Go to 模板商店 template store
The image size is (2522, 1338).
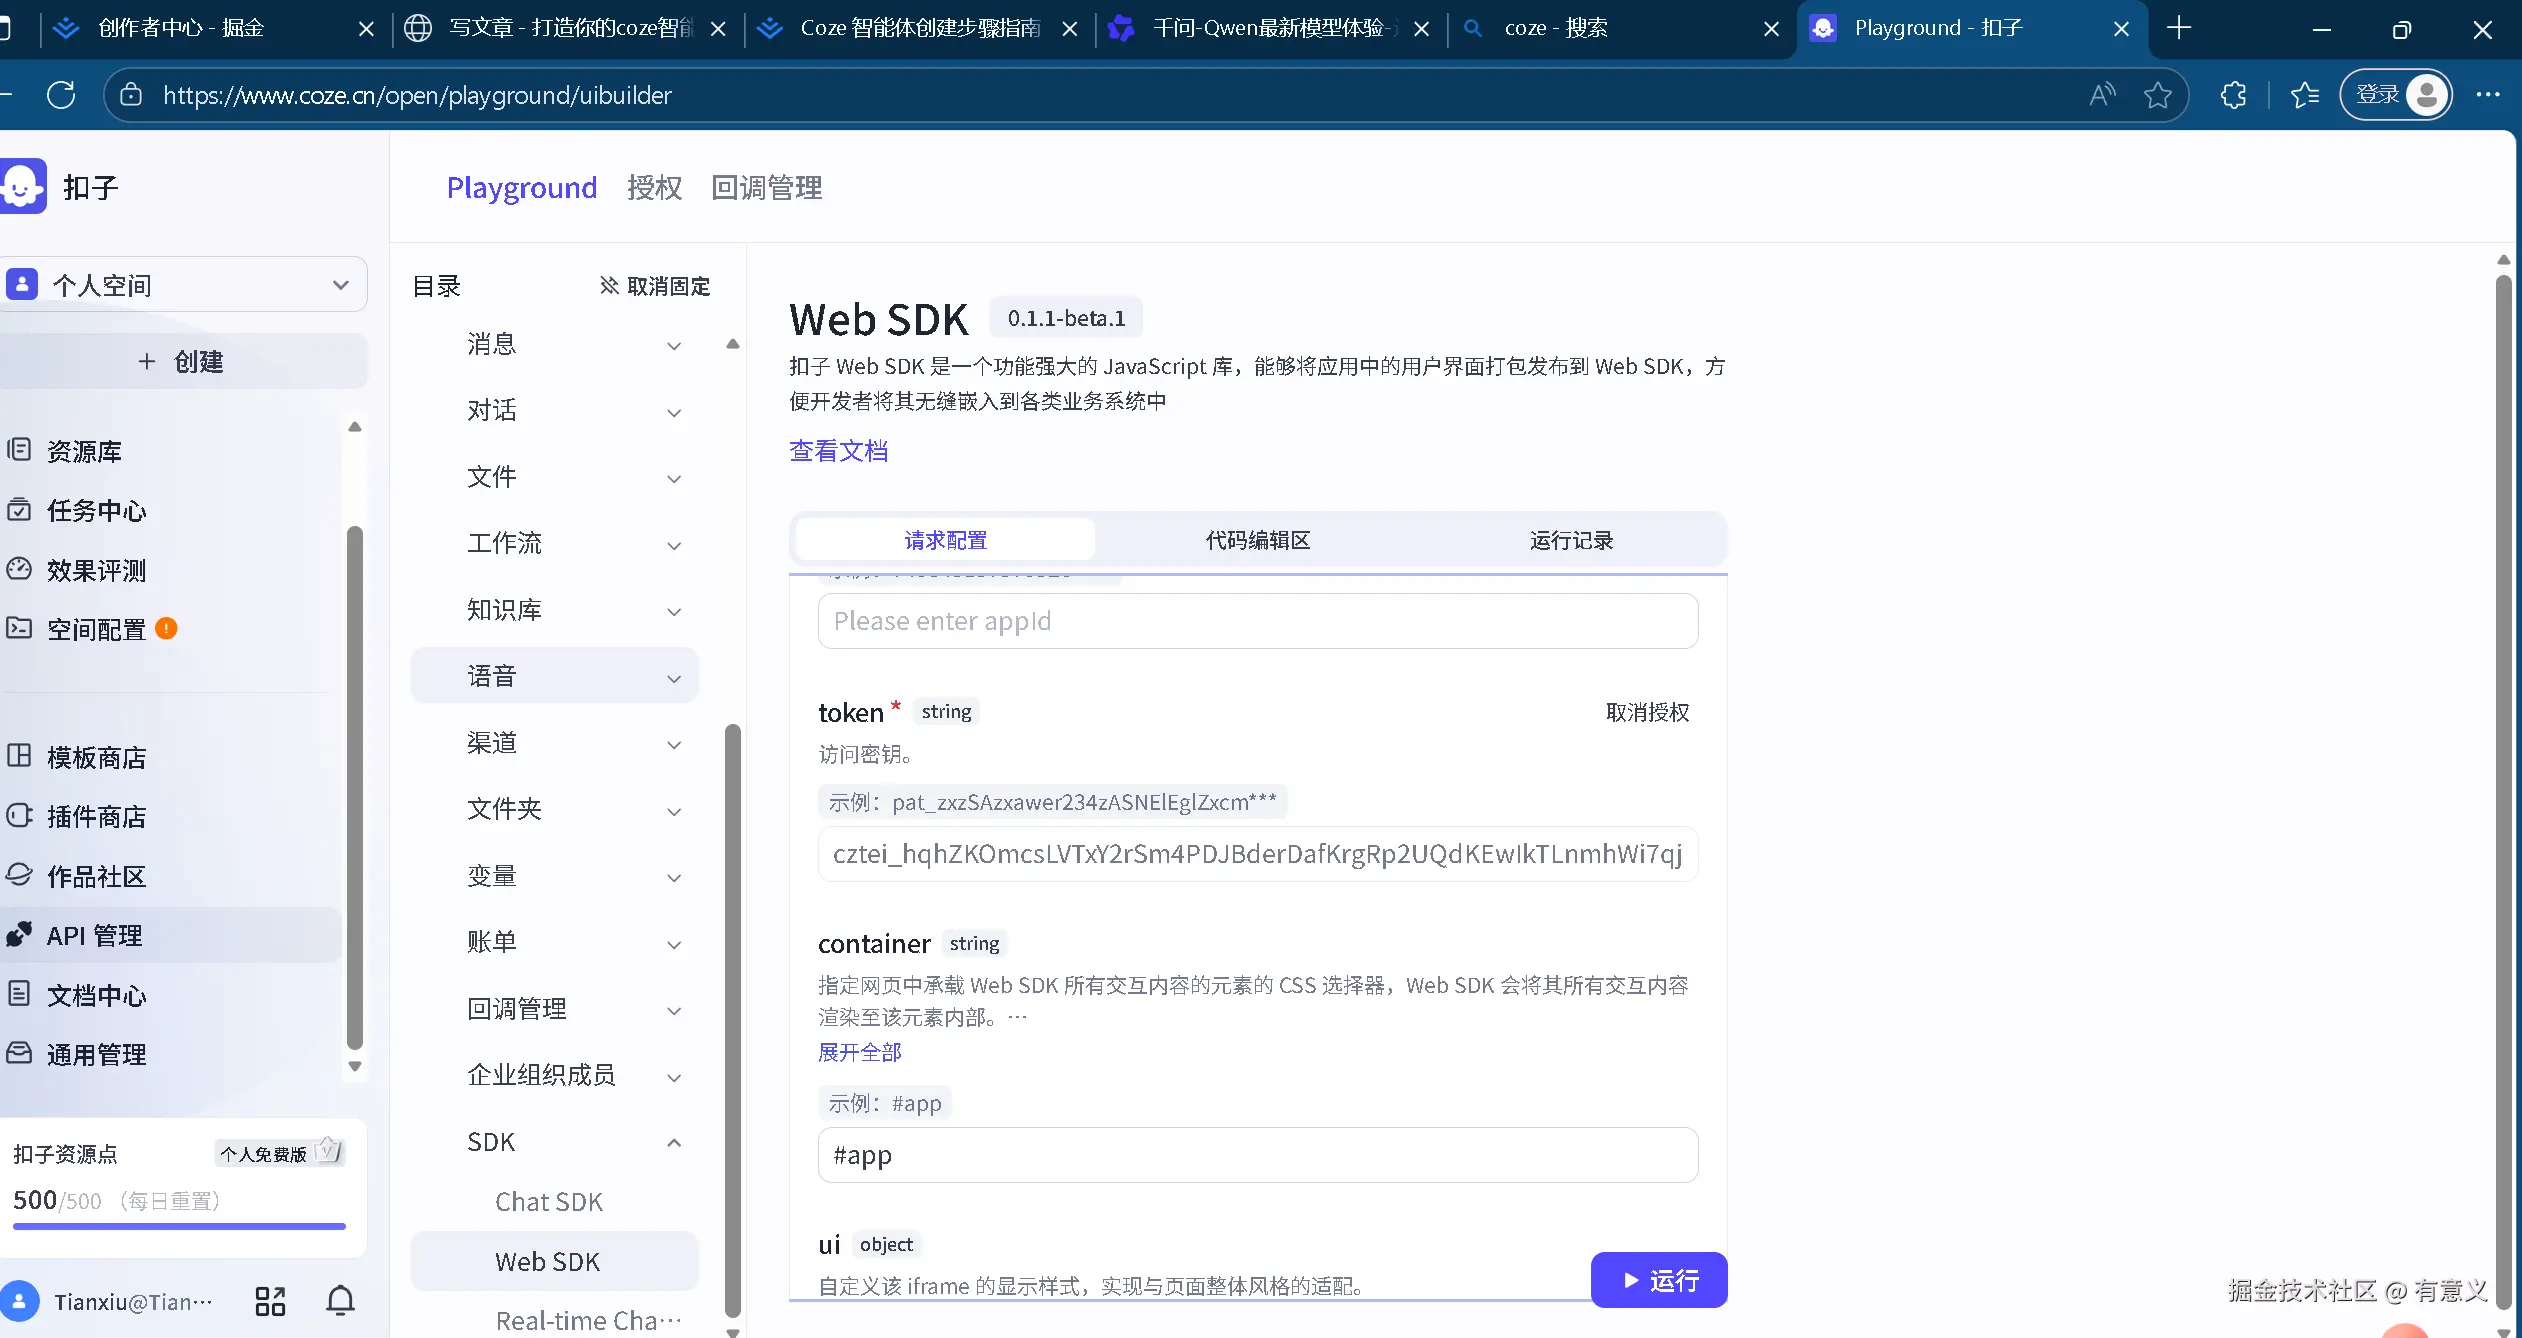[x=96, y=758]
